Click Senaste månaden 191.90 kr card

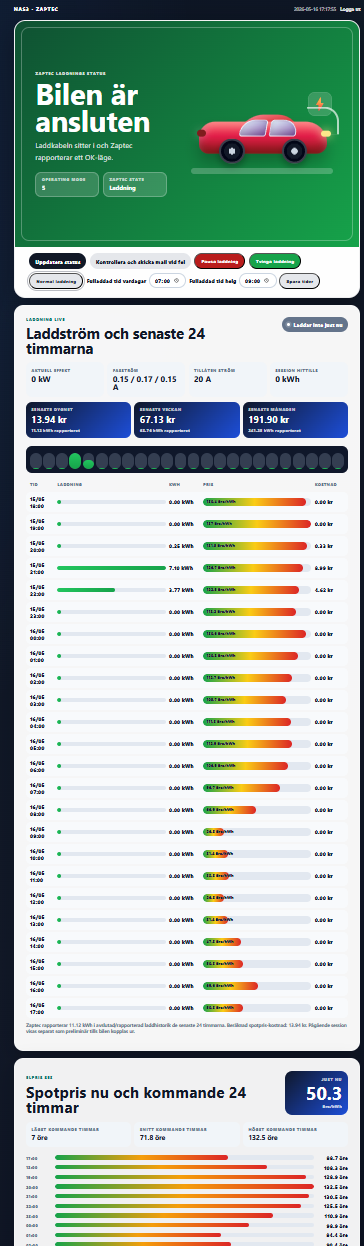295,421
